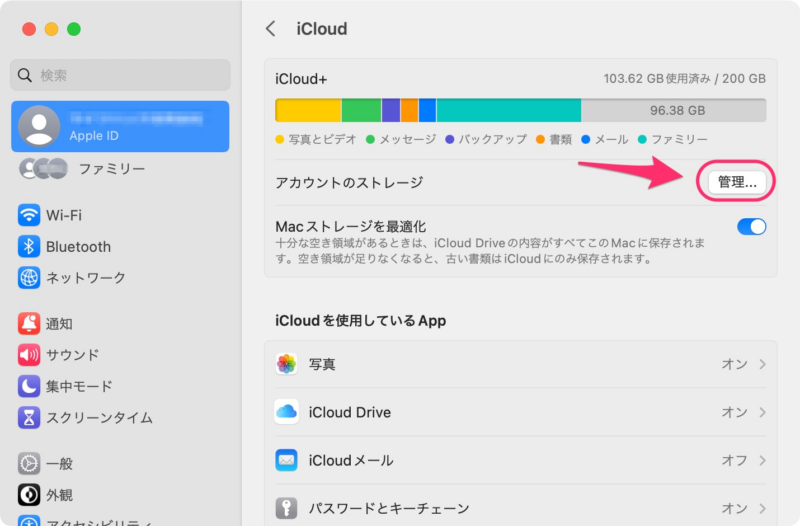Open ファミリー sharing settings

point(120,168)
